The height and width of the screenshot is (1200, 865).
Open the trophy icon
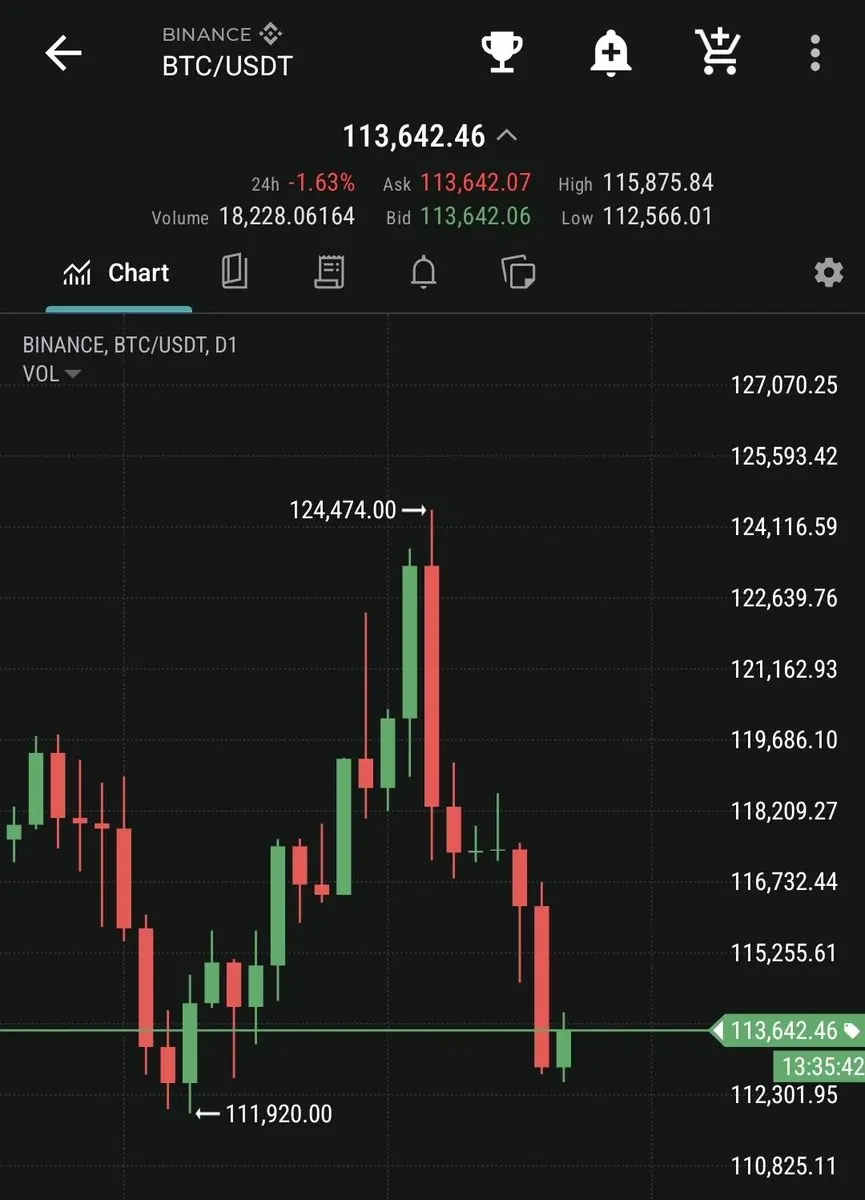pyautogui.click(x=501, y=52)
